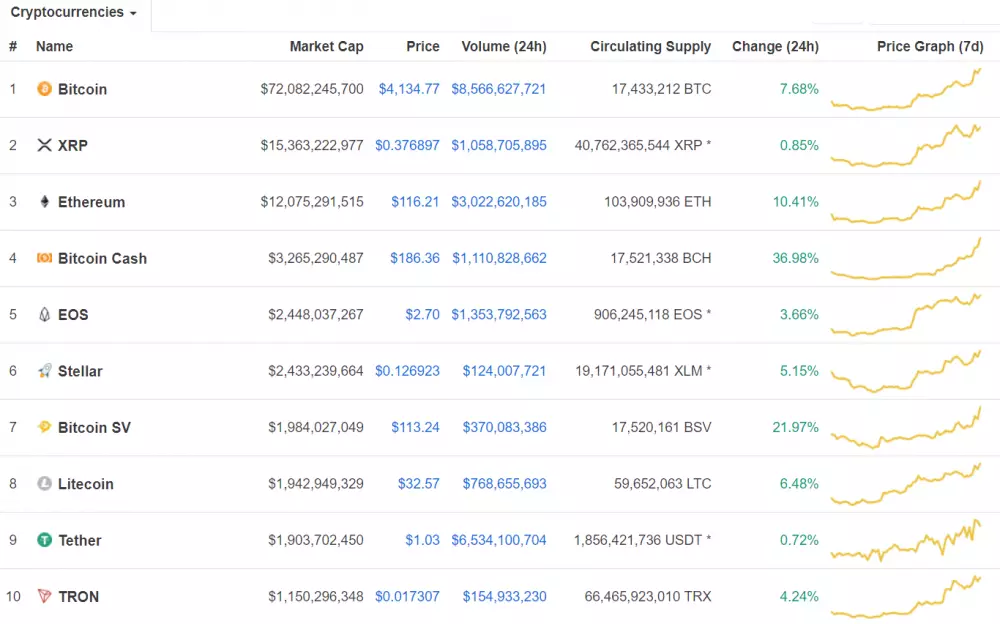Viewport: 1000px width, 624px height.
Task: Click the Bitcoin Cash logo
Action: [43, 258]
